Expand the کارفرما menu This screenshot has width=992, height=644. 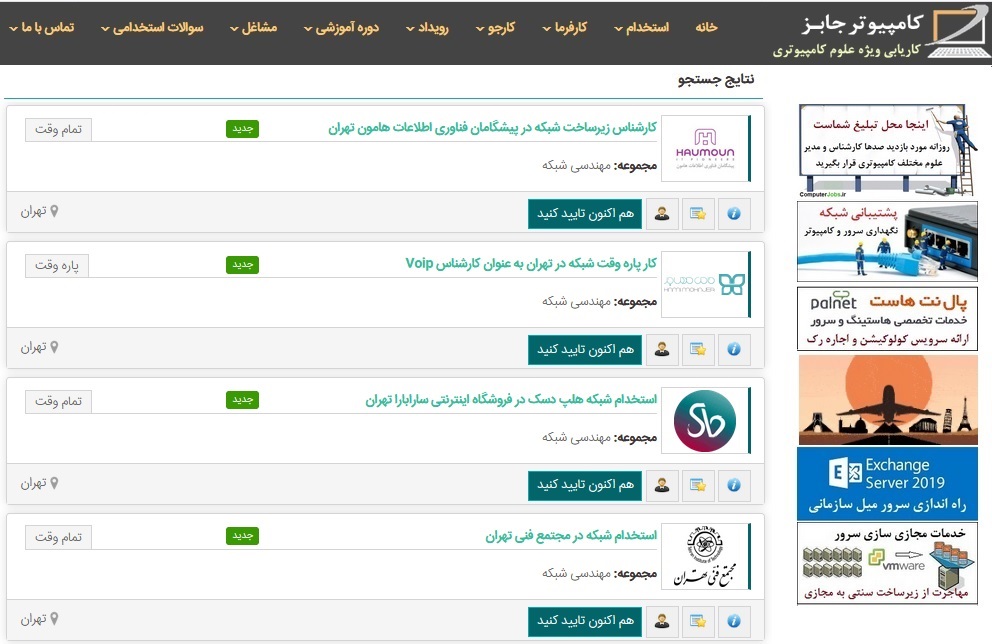tap(565, 28)
